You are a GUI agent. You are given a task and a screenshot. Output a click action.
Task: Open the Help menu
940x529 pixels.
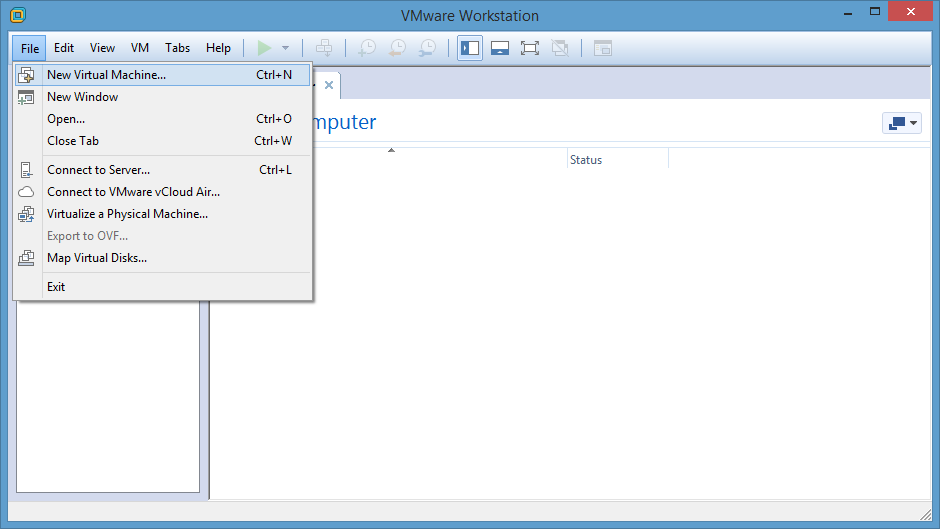click(218, 48)
